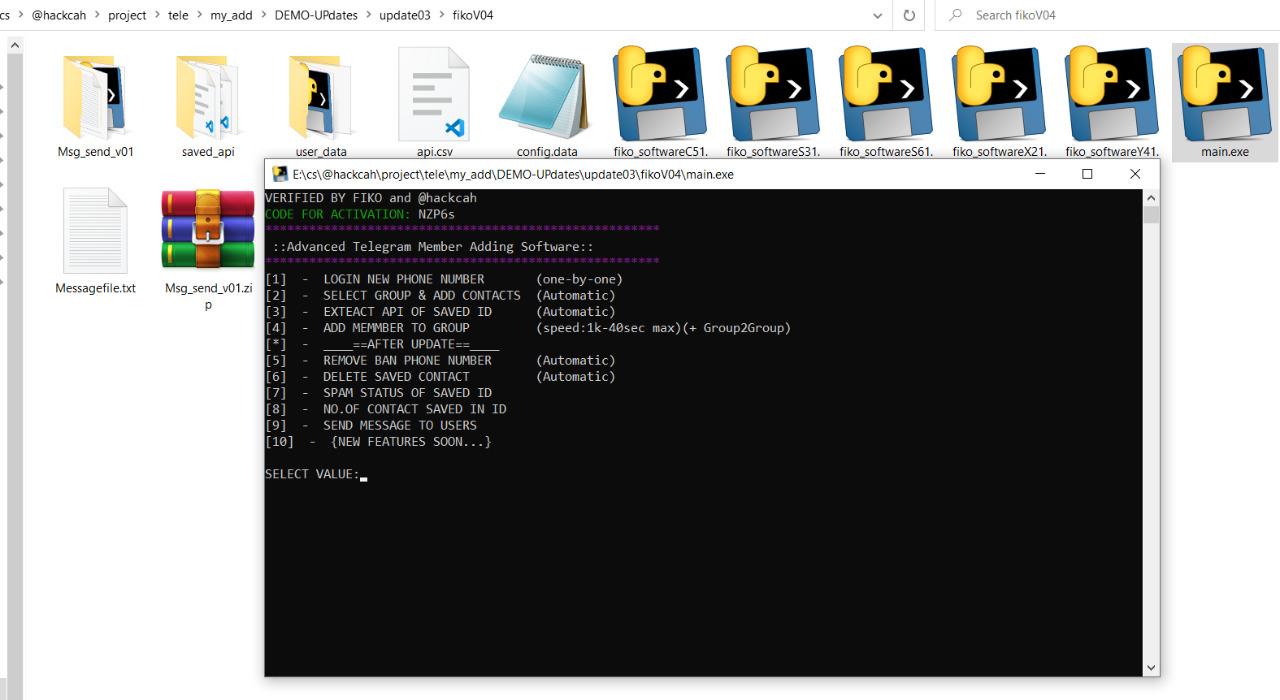Click the search magnifier icon
Viewport: 1280px width, 700px height.
click(x=956, y=15)
